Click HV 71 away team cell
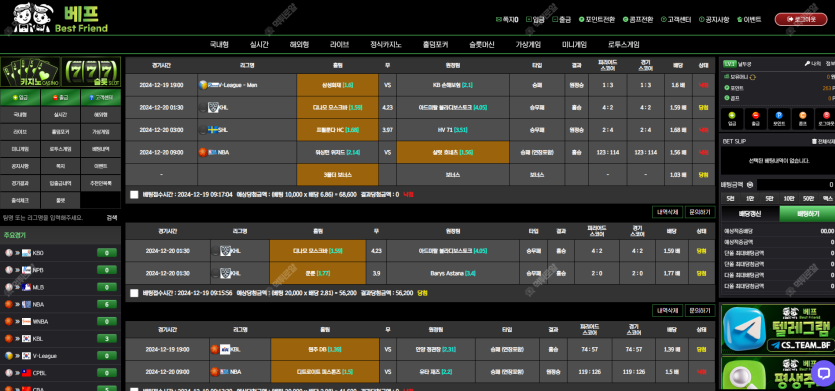The height and width of the screenshot is (391, 835). click(453, 130)
